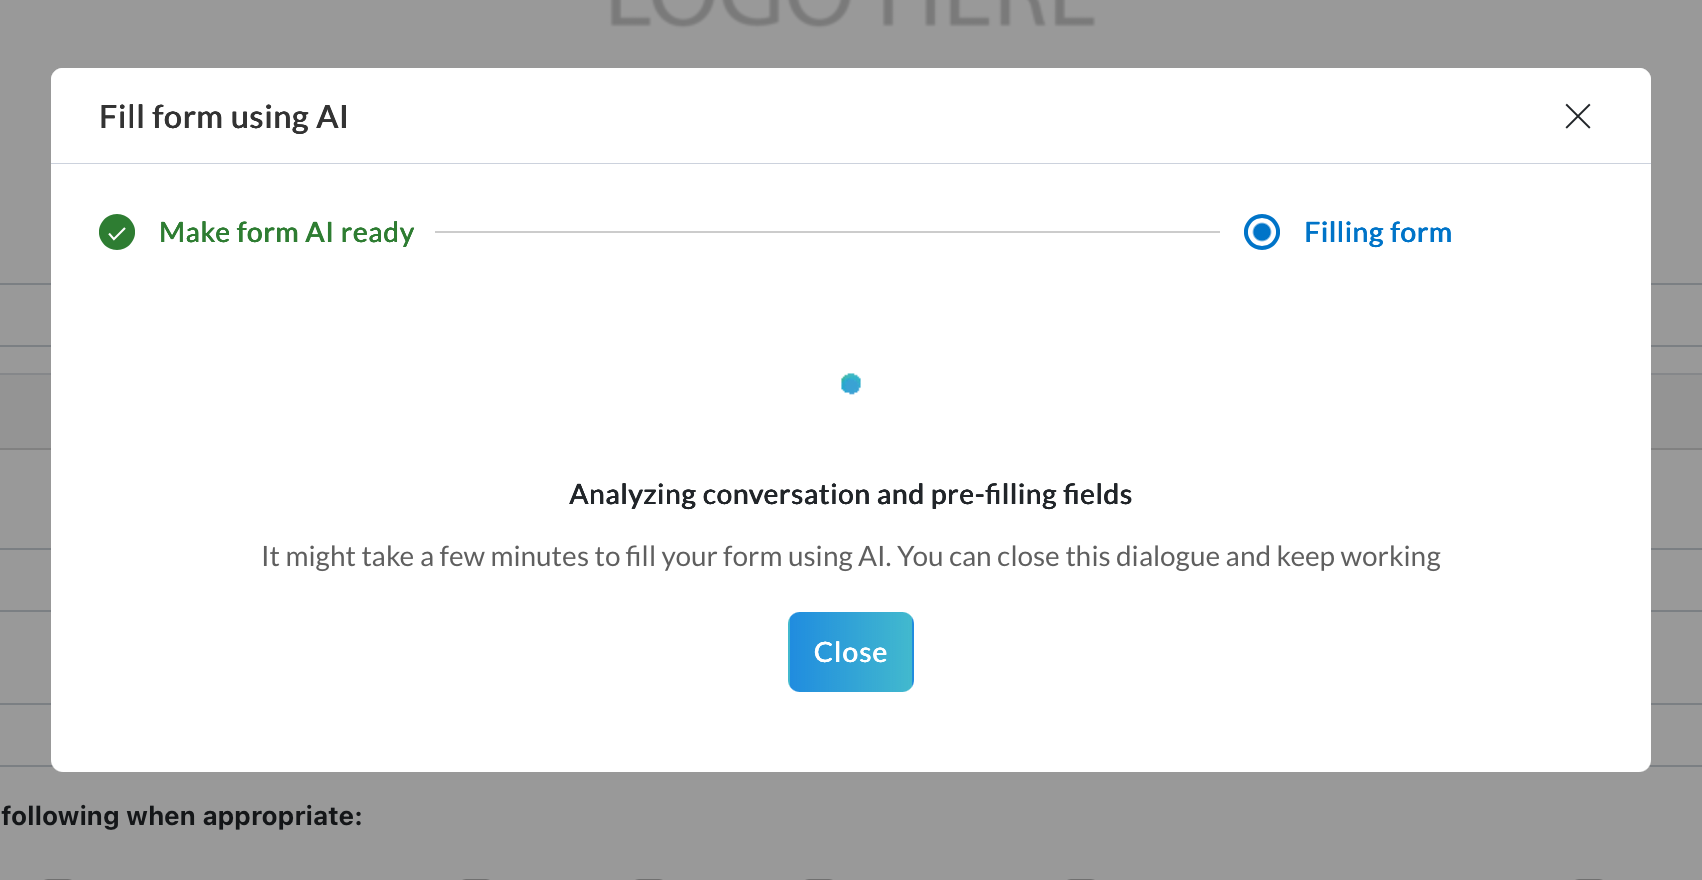This screenshot has width=1702, height=880.
Task: Select the "Make form AI ready" step label
Action: (286, 232)
